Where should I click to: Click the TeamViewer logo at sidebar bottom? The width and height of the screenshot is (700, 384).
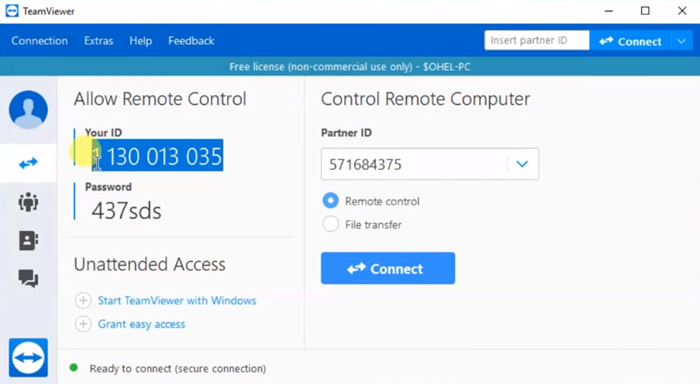[x=28, y=358]
